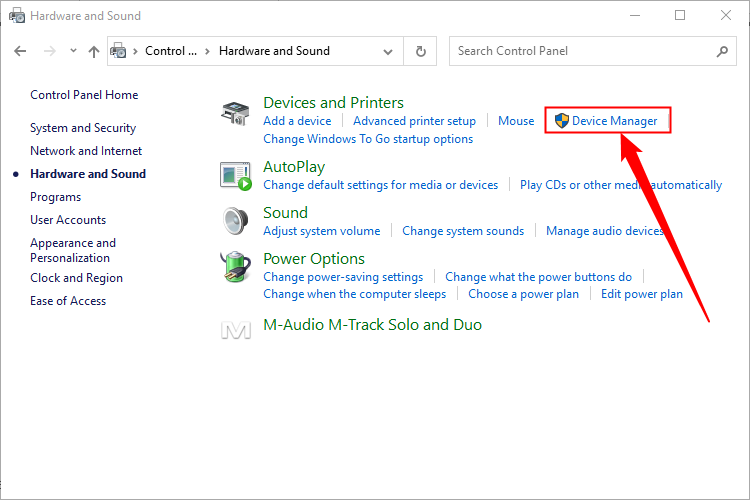The height and width of the screenshot is (500, 750).
Task: Open the recent locations dropdown arrow
Action: (x=73, y=51)
